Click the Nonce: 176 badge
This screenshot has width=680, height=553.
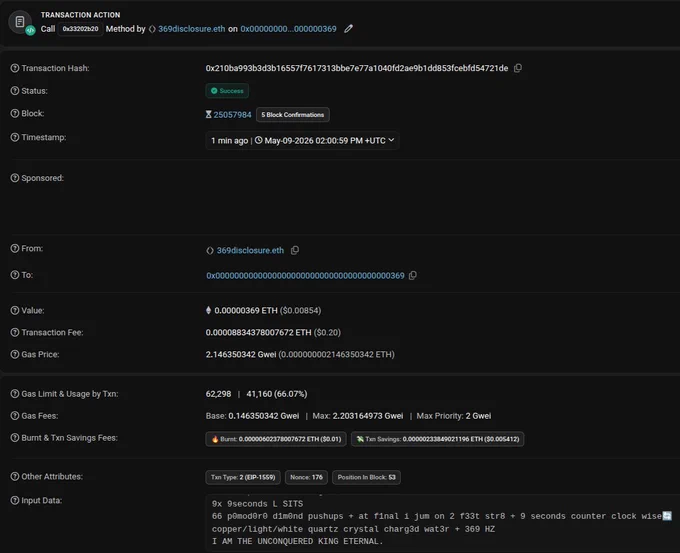point(306,477)
